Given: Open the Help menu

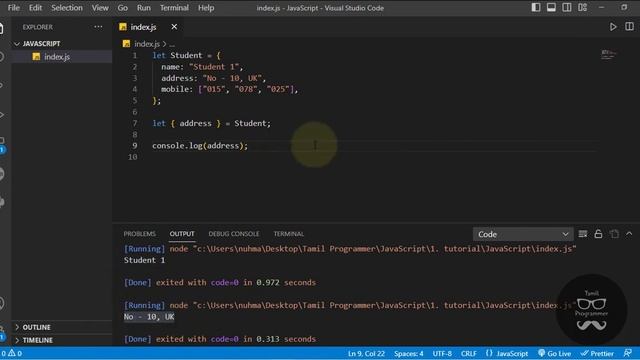Looking at the screenshot, I should (206, 8).
